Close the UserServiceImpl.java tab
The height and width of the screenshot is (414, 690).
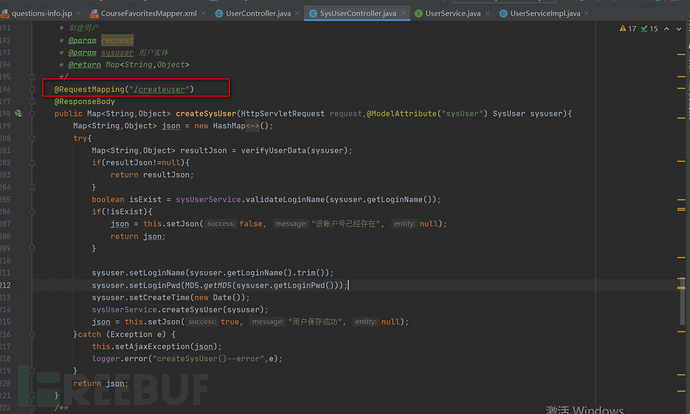pos(587,13)
